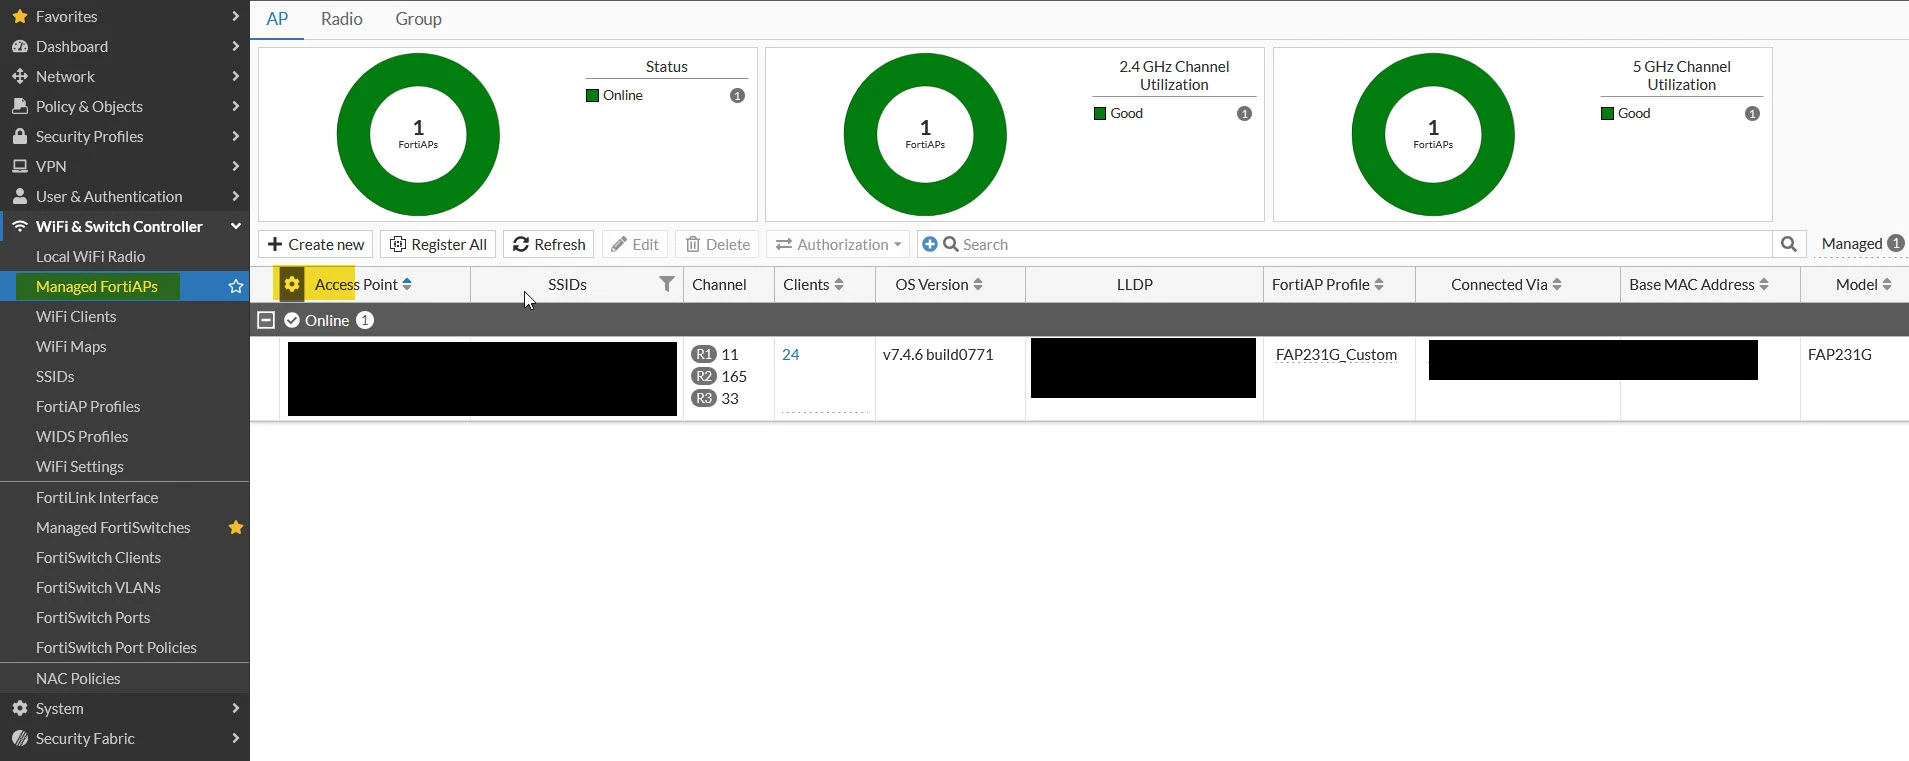Click the Status donut chart

418,134
